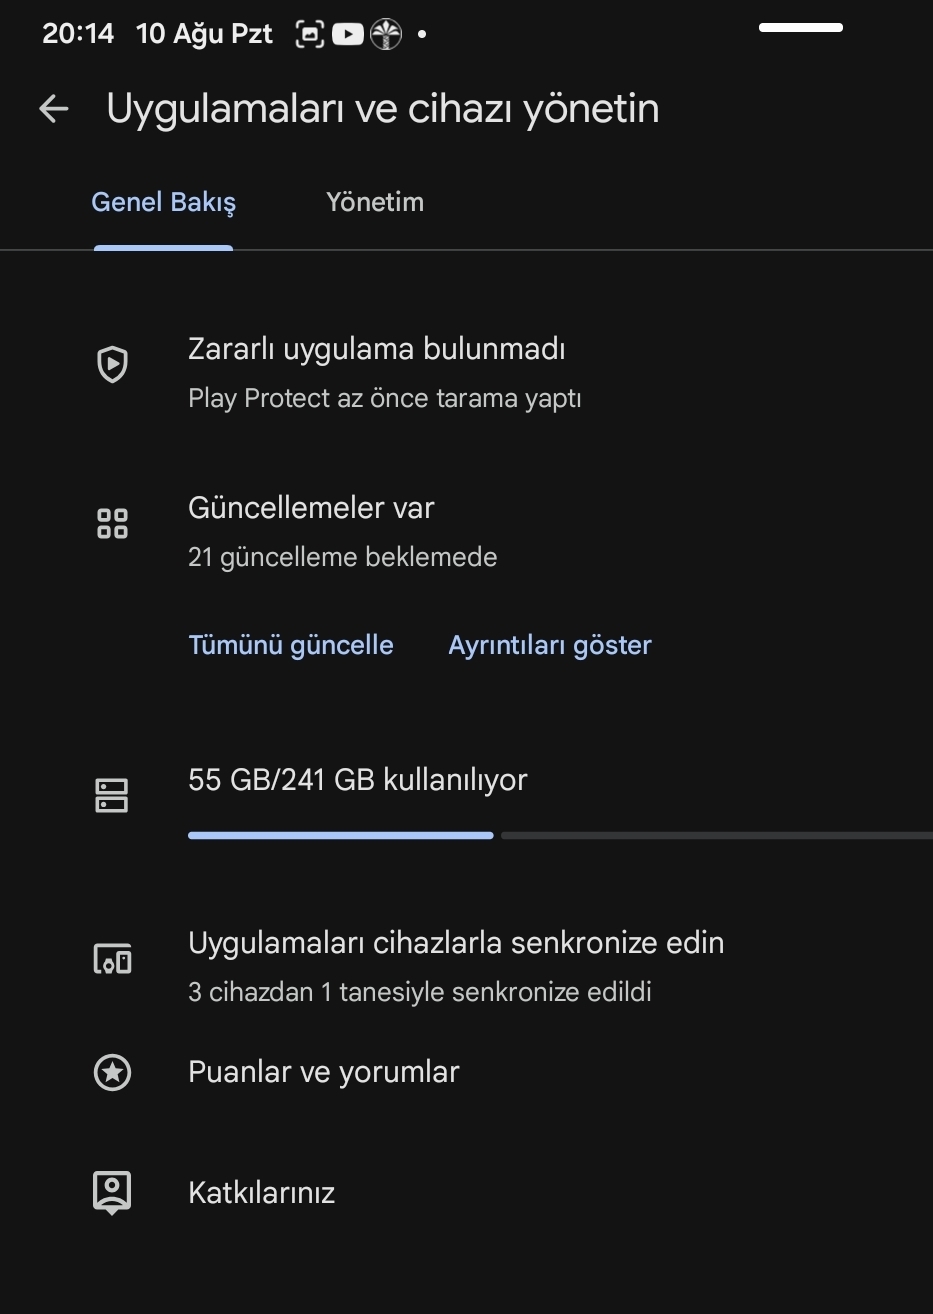Open the Katkılarınız entry
This screenshot has width=933, height=1314.
click(466, 1193)
